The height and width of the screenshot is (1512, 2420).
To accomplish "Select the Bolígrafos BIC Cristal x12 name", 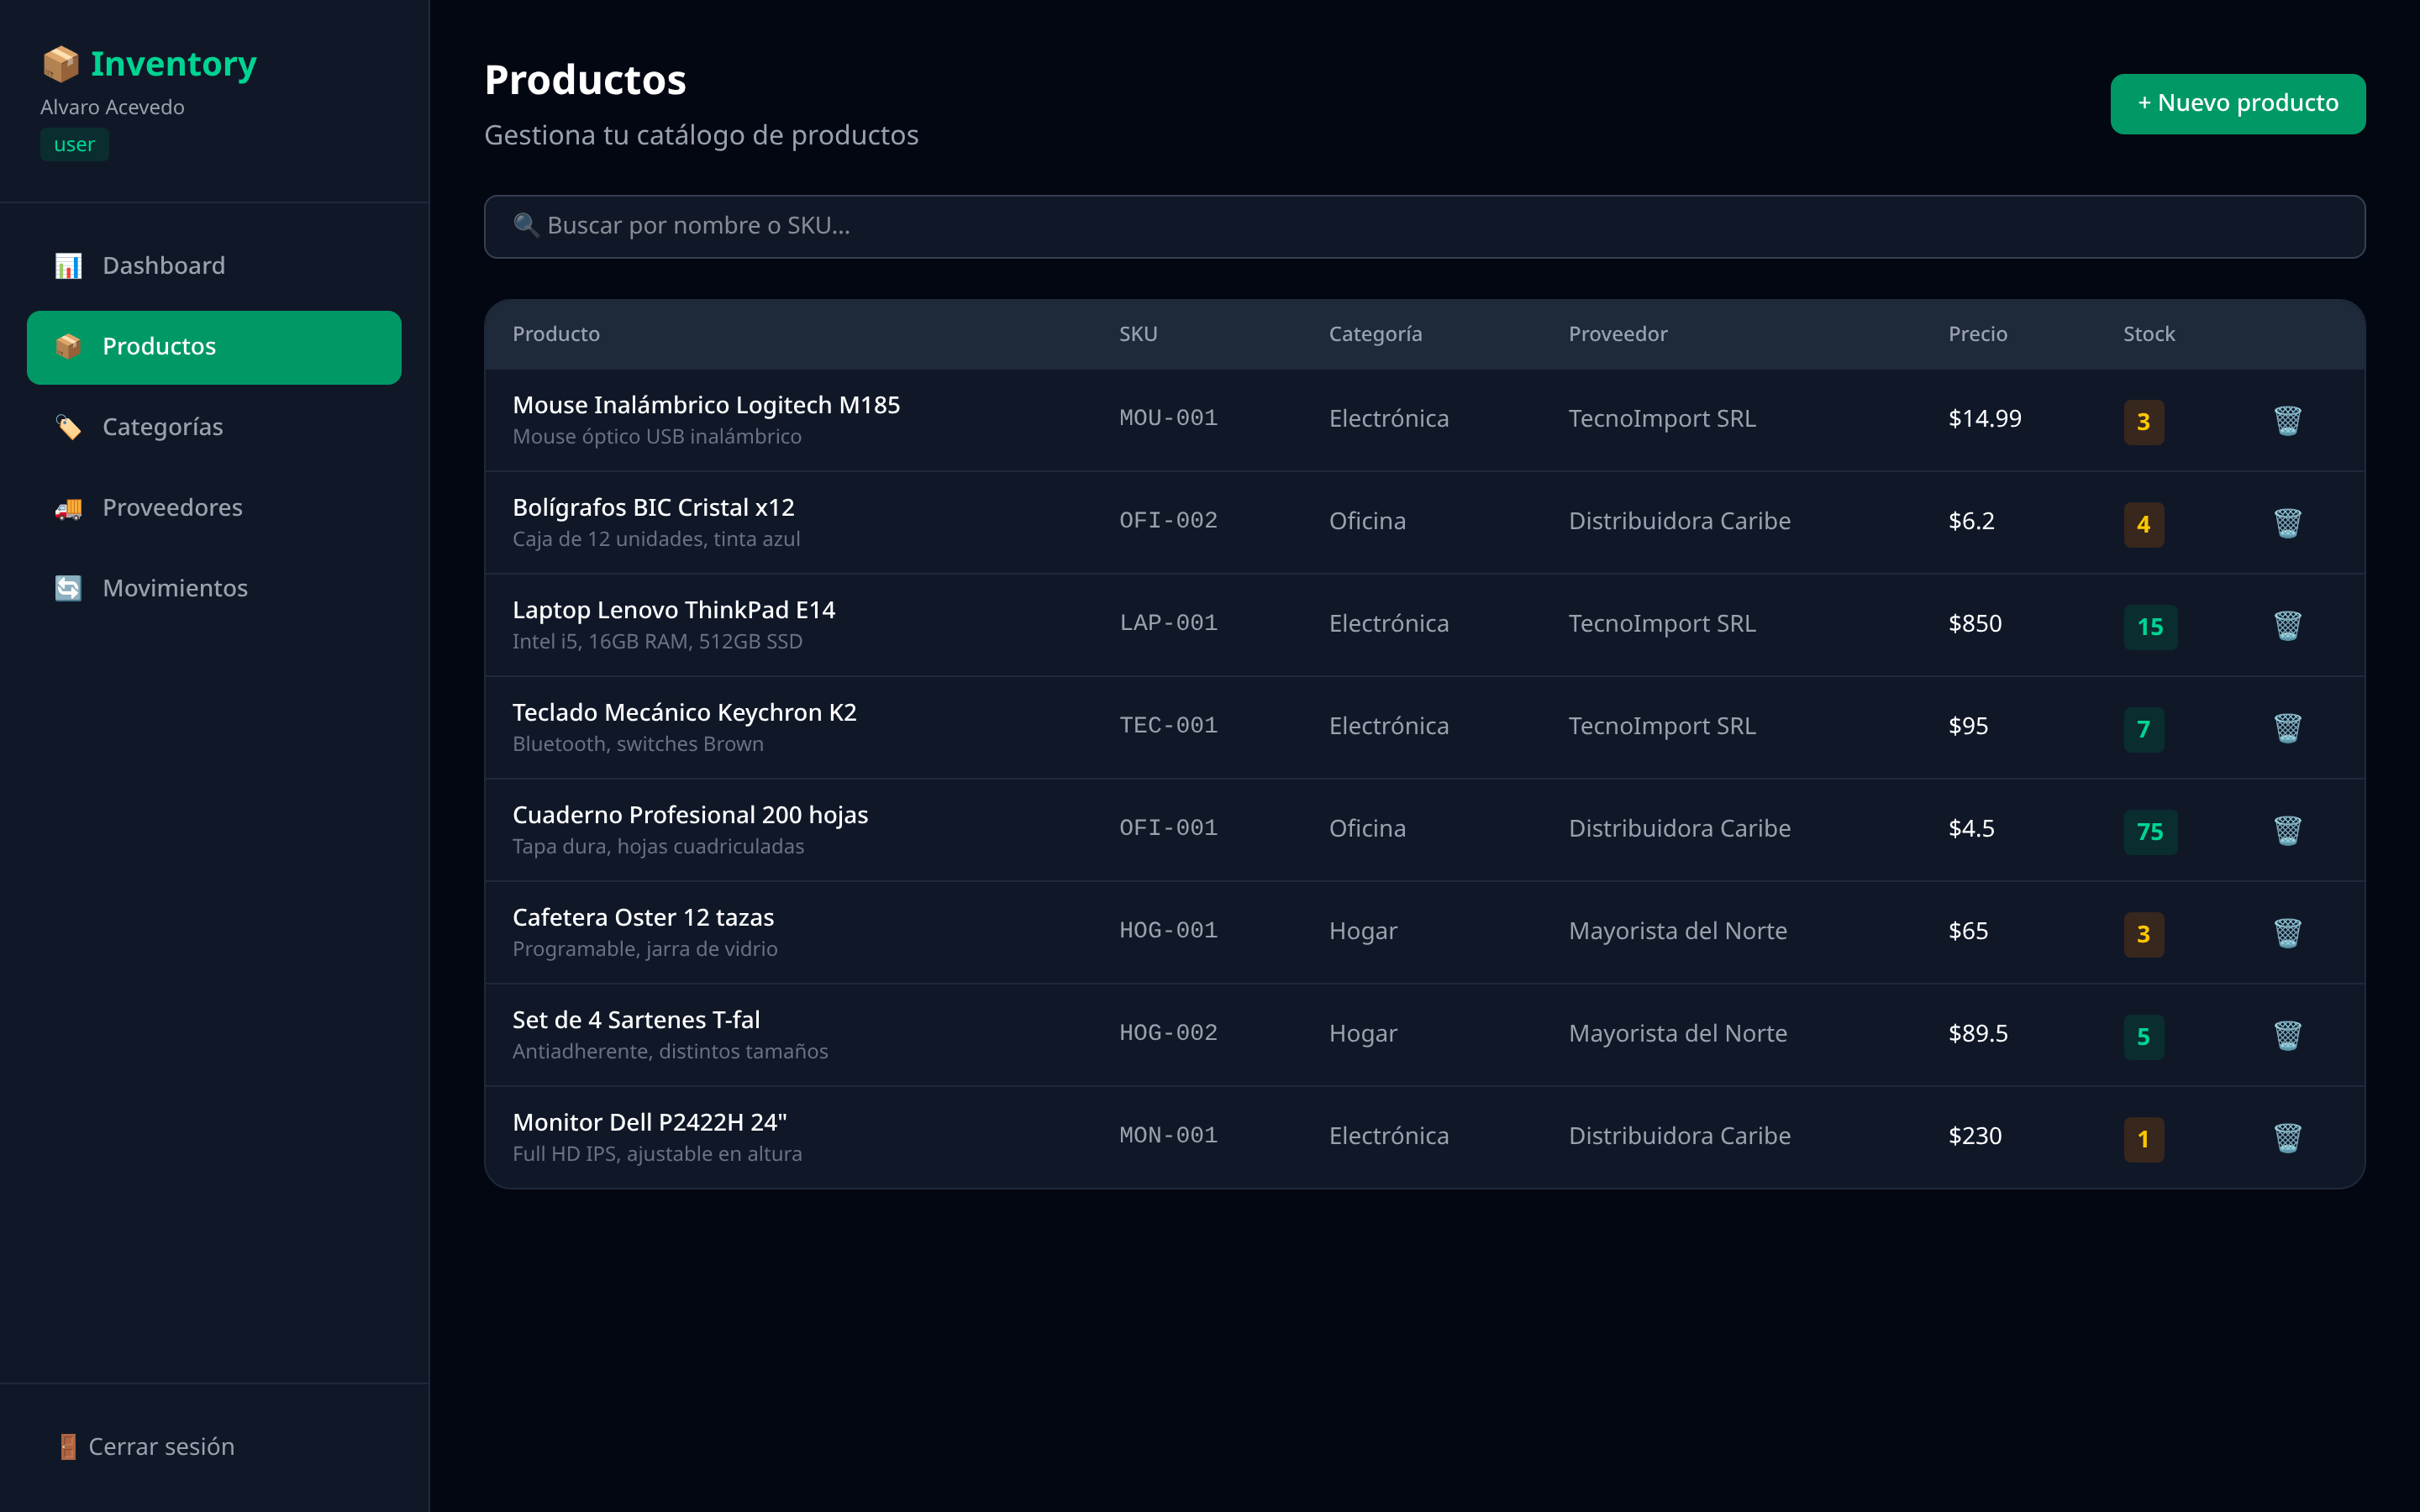I will (653, 508).
